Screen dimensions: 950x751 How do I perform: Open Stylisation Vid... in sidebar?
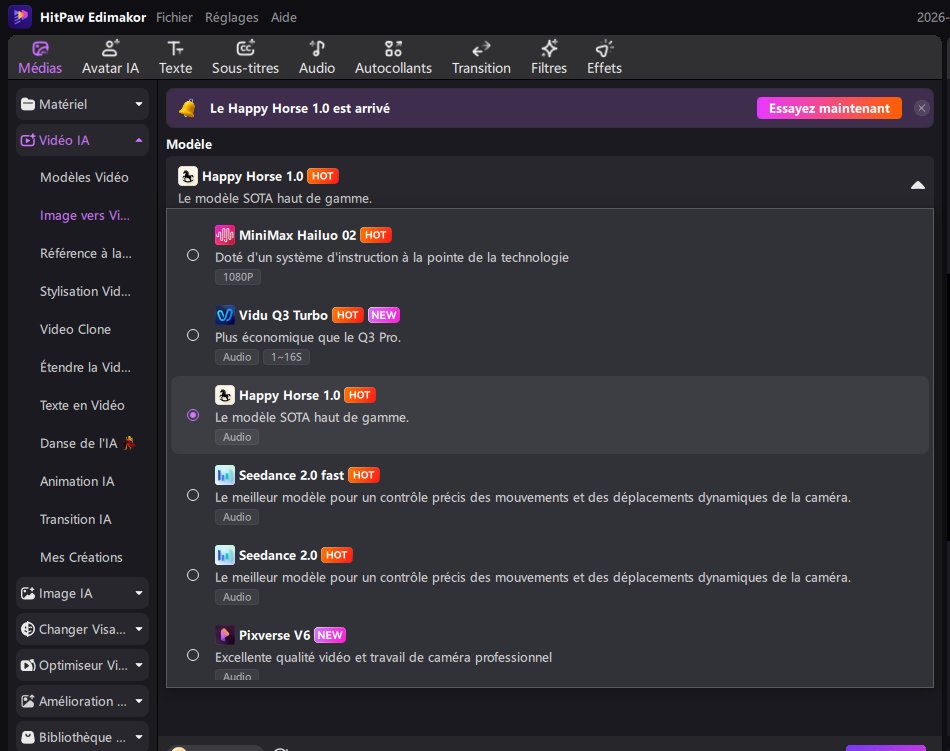point(85,291)
